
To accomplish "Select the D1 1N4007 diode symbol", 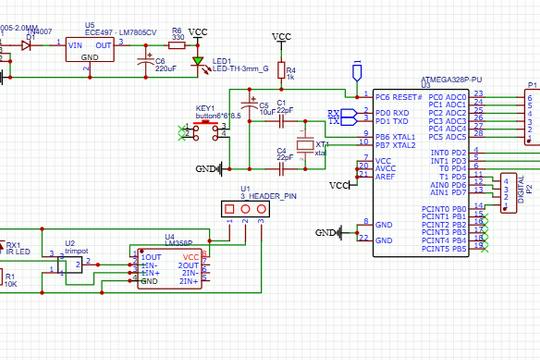I will pos(26,45).
